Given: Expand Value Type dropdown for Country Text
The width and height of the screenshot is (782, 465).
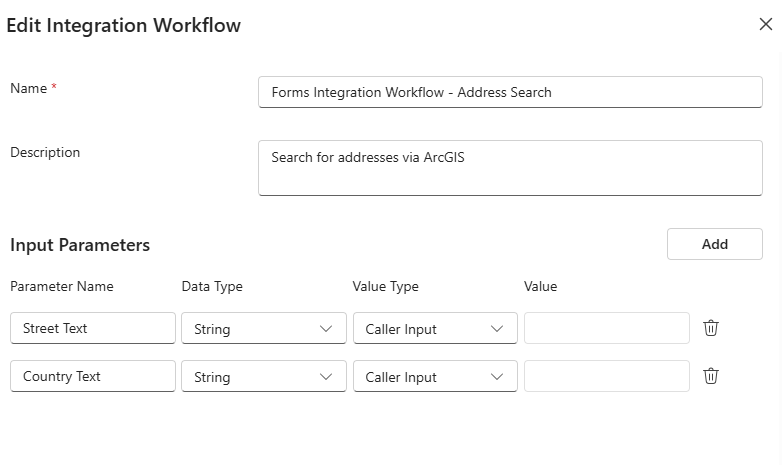Looking at the screenshot, I should point(435,377).
